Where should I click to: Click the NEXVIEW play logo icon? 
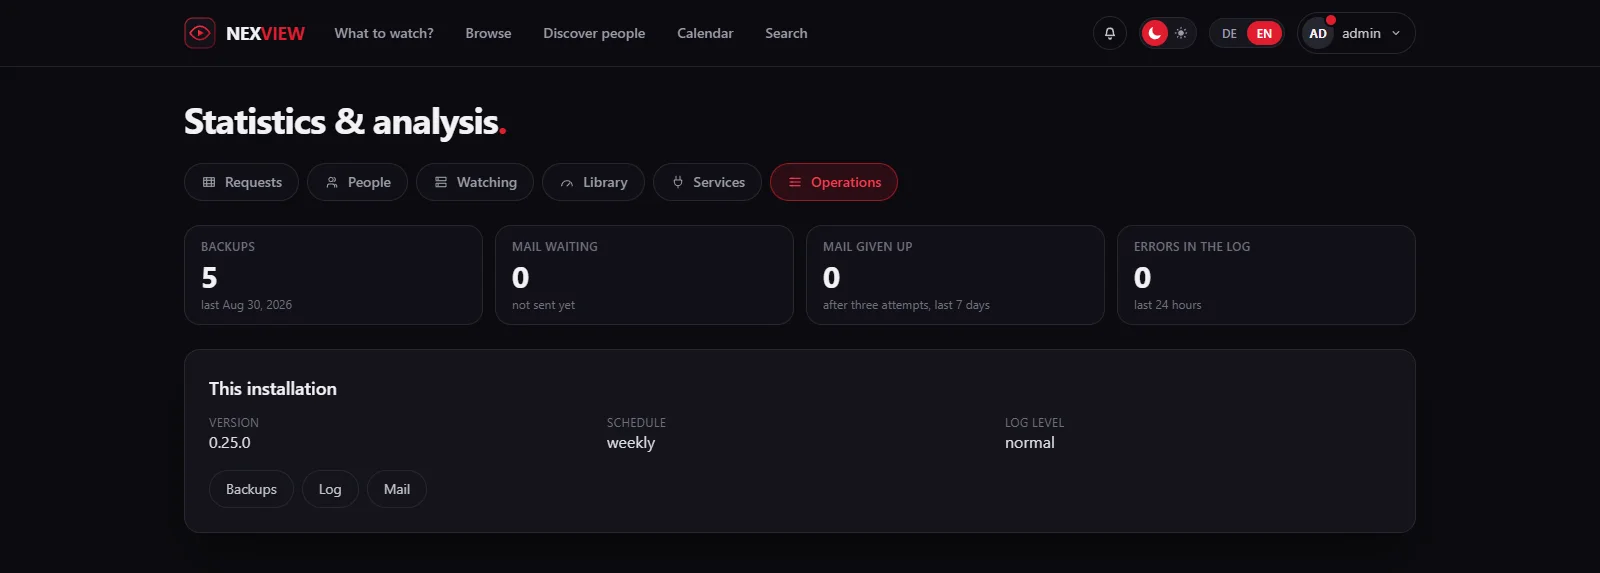click(200, 33)
